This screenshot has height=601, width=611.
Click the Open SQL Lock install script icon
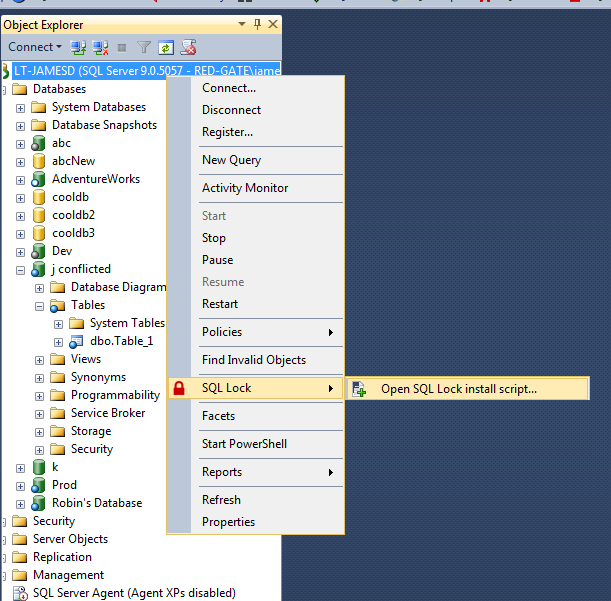point(360,389)
